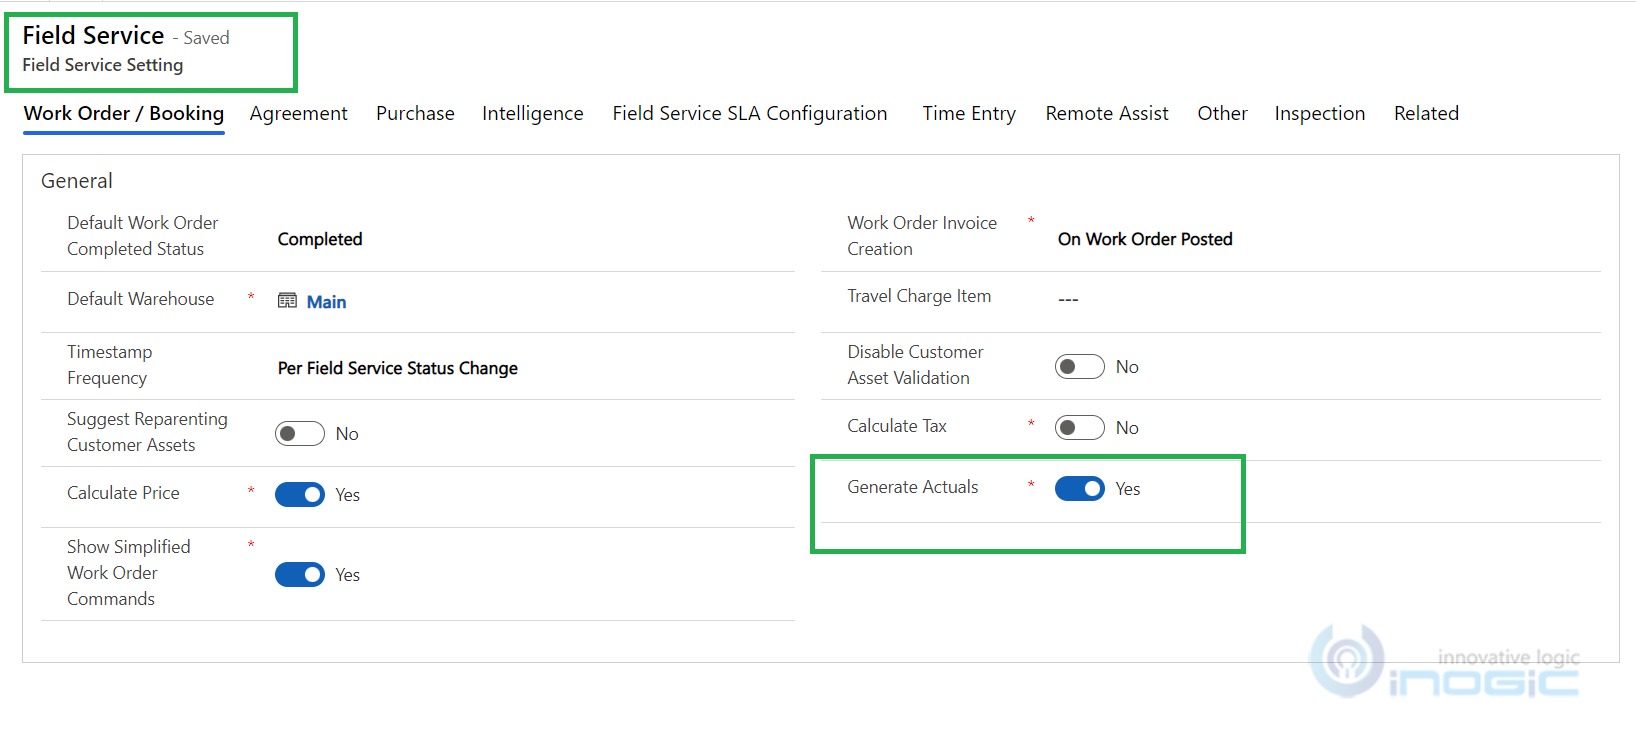This screenshot has height=737, width=1636.
Task: Open the Related tab
Action: 1426,113
